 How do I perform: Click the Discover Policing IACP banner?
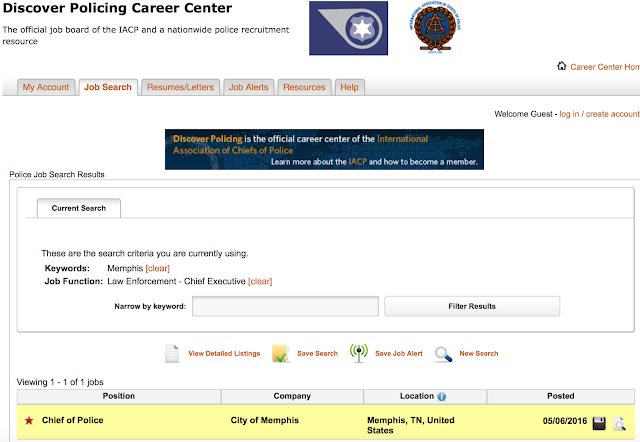[x=324, y=149]
